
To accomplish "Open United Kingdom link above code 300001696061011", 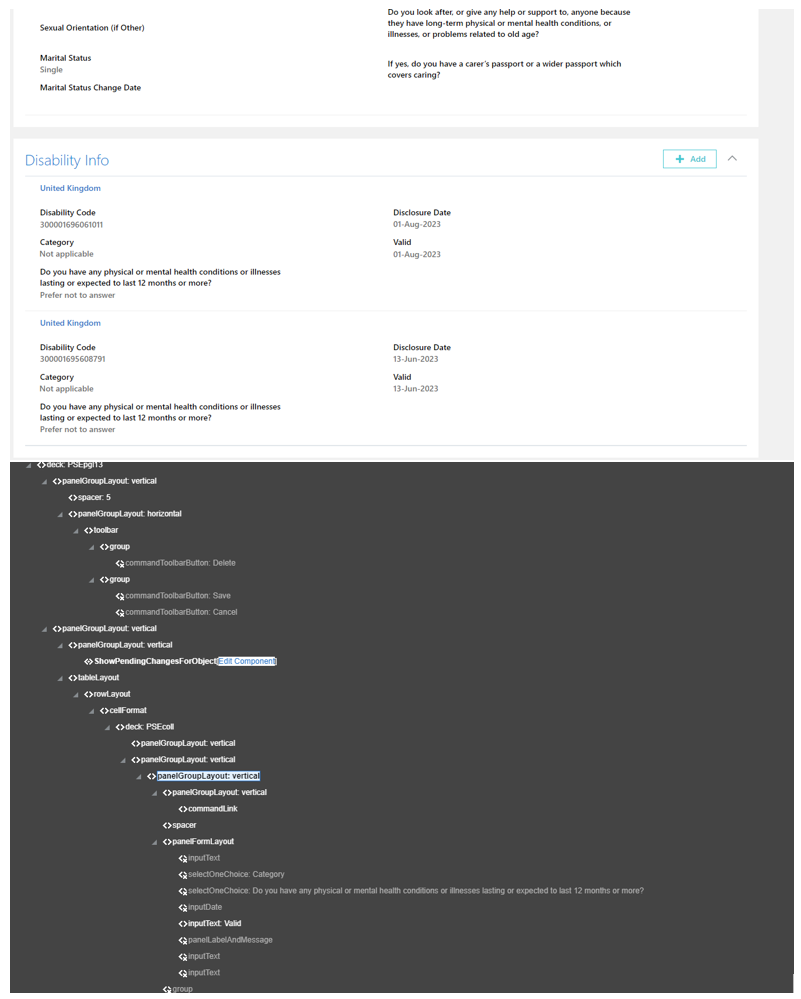I will [x=70, y=189].
